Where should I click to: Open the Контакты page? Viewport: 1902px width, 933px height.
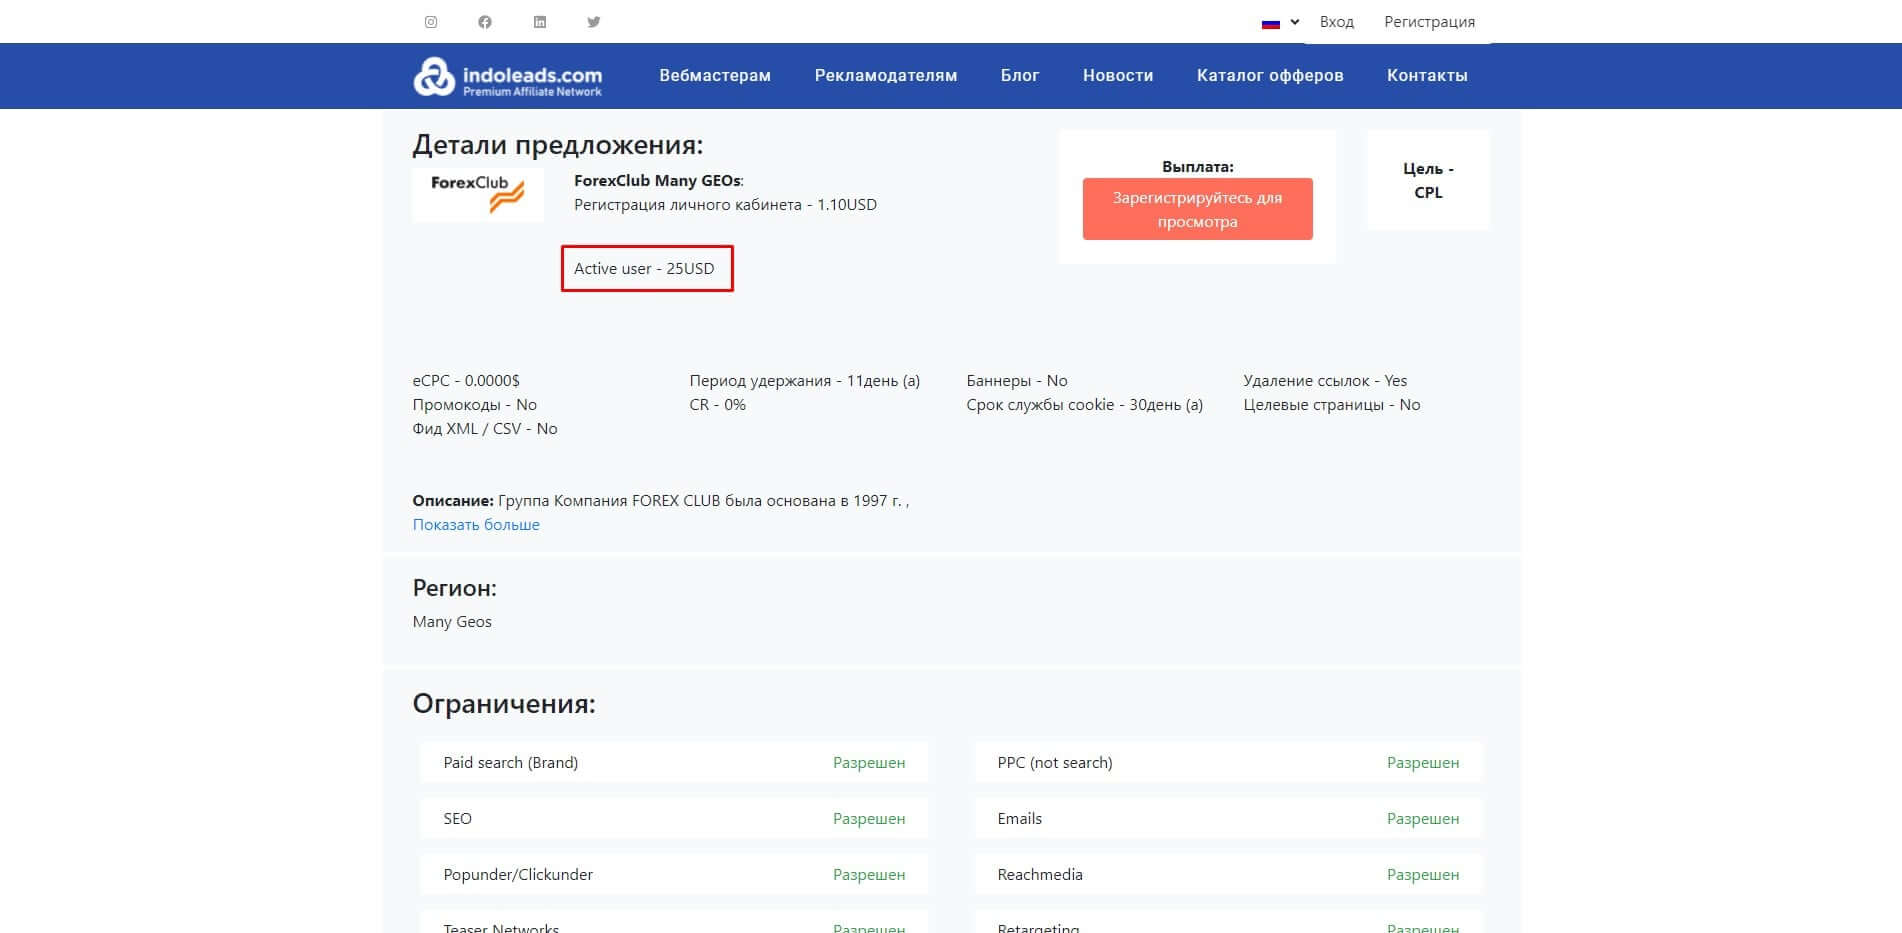tap(1427, 76)
